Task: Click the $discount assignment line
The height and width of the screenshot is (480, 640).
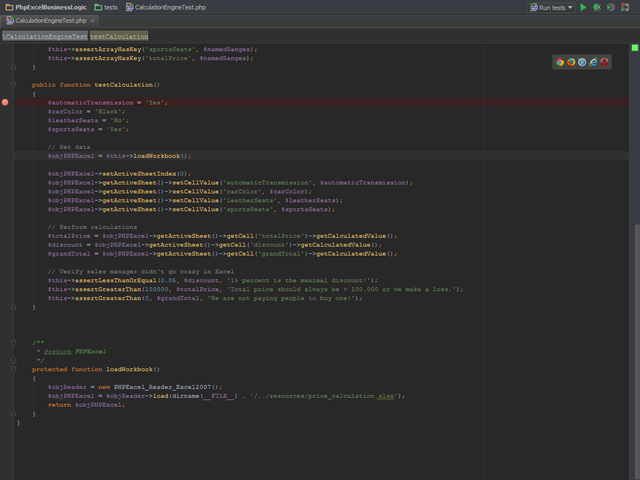Action: pyautogui.click(x=215, y=245)
